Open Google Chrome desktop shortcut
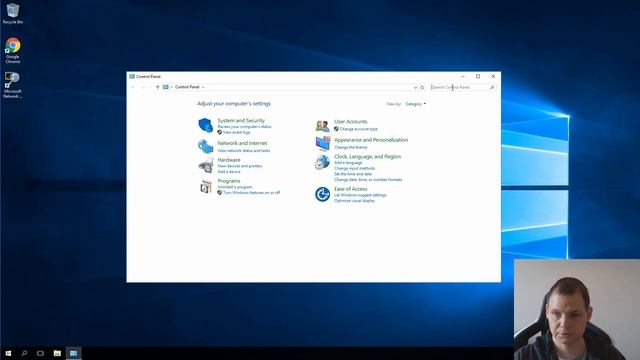The width and height of the screenshot is (640, 360). tap(13, 51)
